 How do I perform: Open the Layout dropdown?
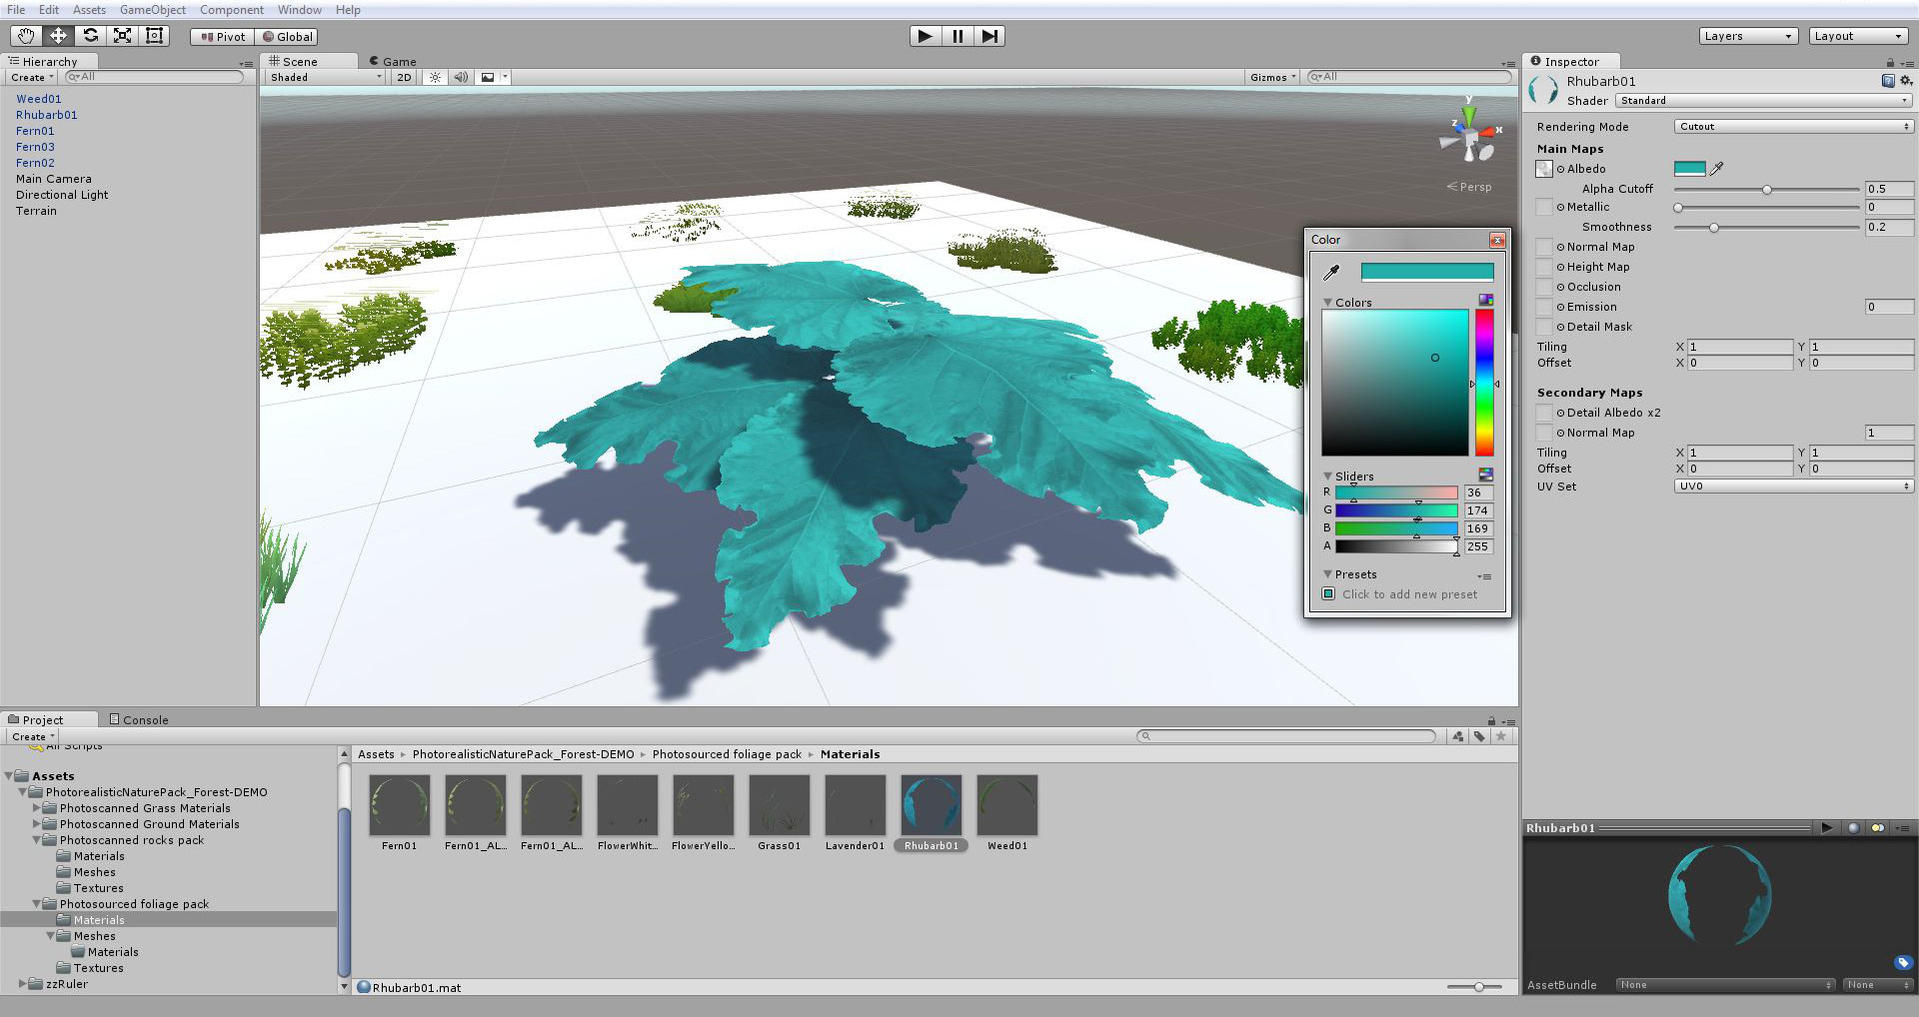(1858, 36)
